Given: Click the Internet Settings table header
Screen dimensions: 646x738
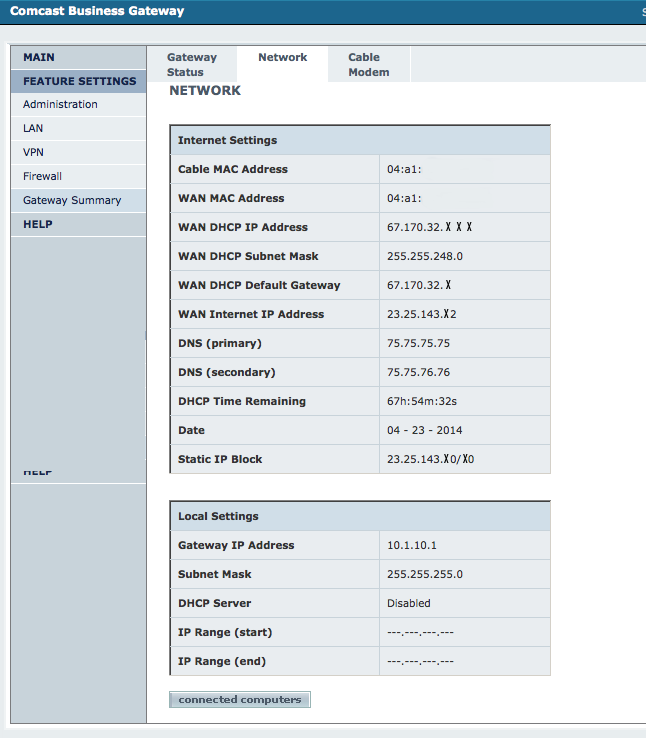Looking at the screenshot, I should coord(360,140).
